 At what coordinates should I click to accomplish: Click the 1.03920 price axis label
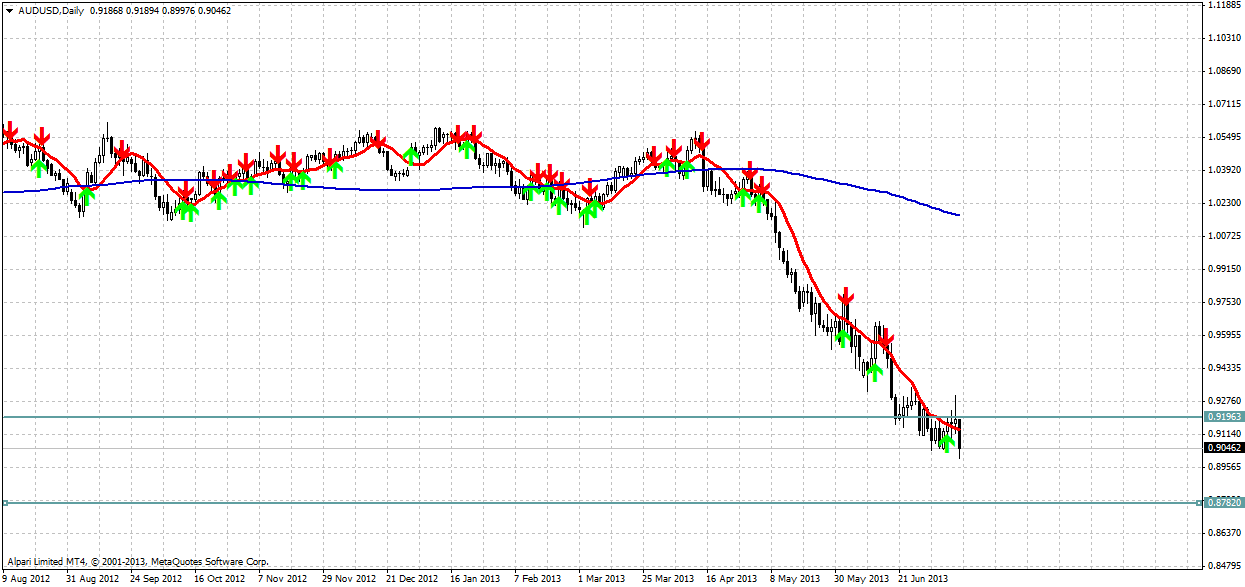pos(1224,170)
